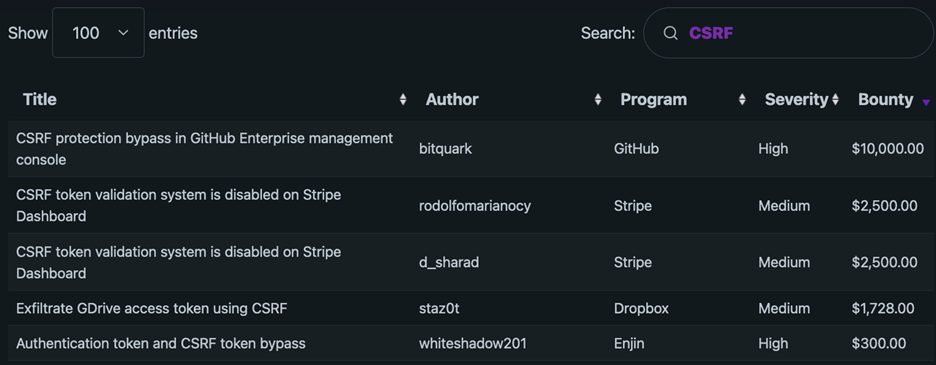Click into the search field containing CSRF
Image resolution: width=936 pixels, height=365 pixels.
click(788, 33)
